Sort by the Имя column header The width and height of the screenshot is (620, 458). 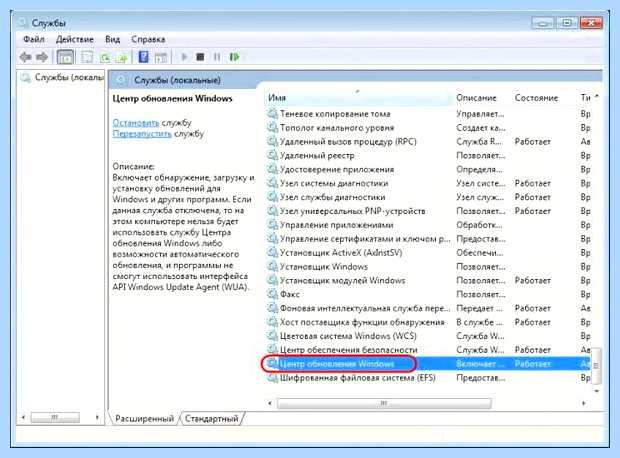point(358,98)
